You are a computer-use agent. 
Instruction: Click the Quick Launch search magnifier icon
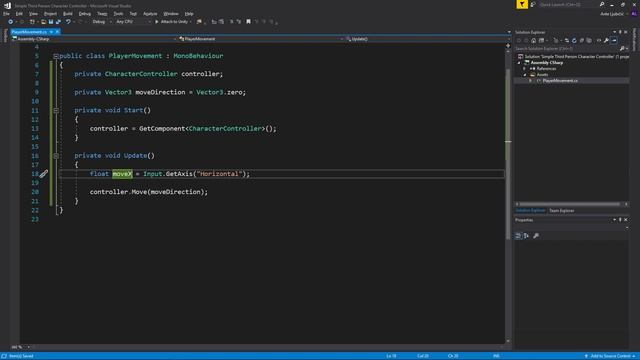[x=602, y=4]
